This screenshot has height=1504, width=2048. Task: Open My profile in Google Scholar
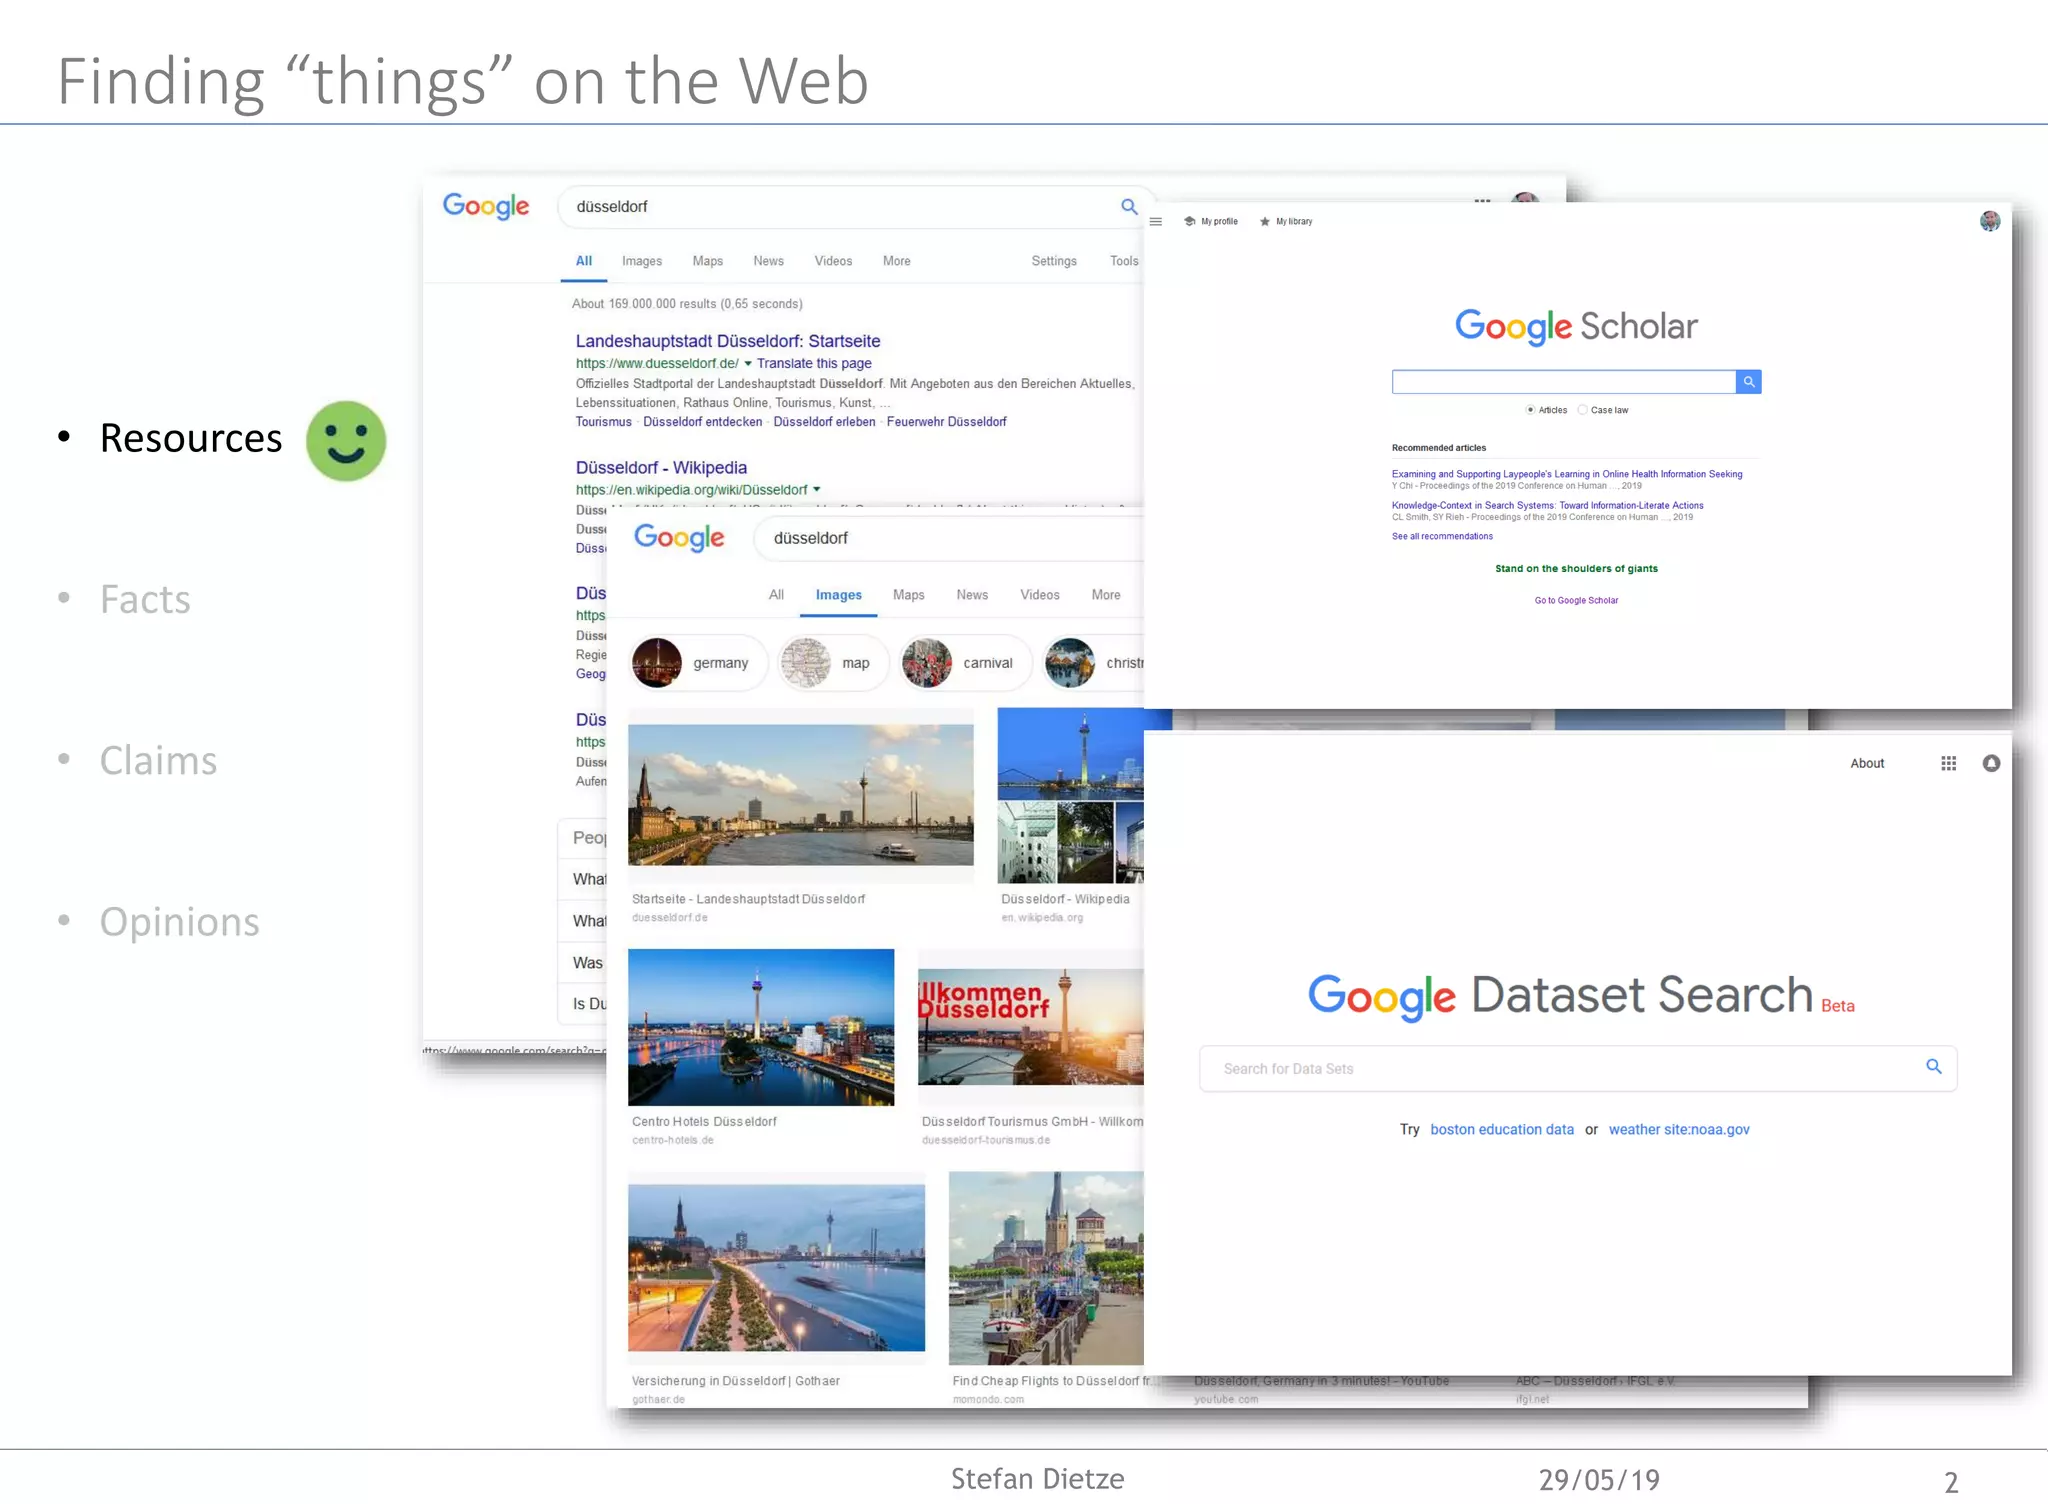pyautogui.click(x=1211, y=222)
